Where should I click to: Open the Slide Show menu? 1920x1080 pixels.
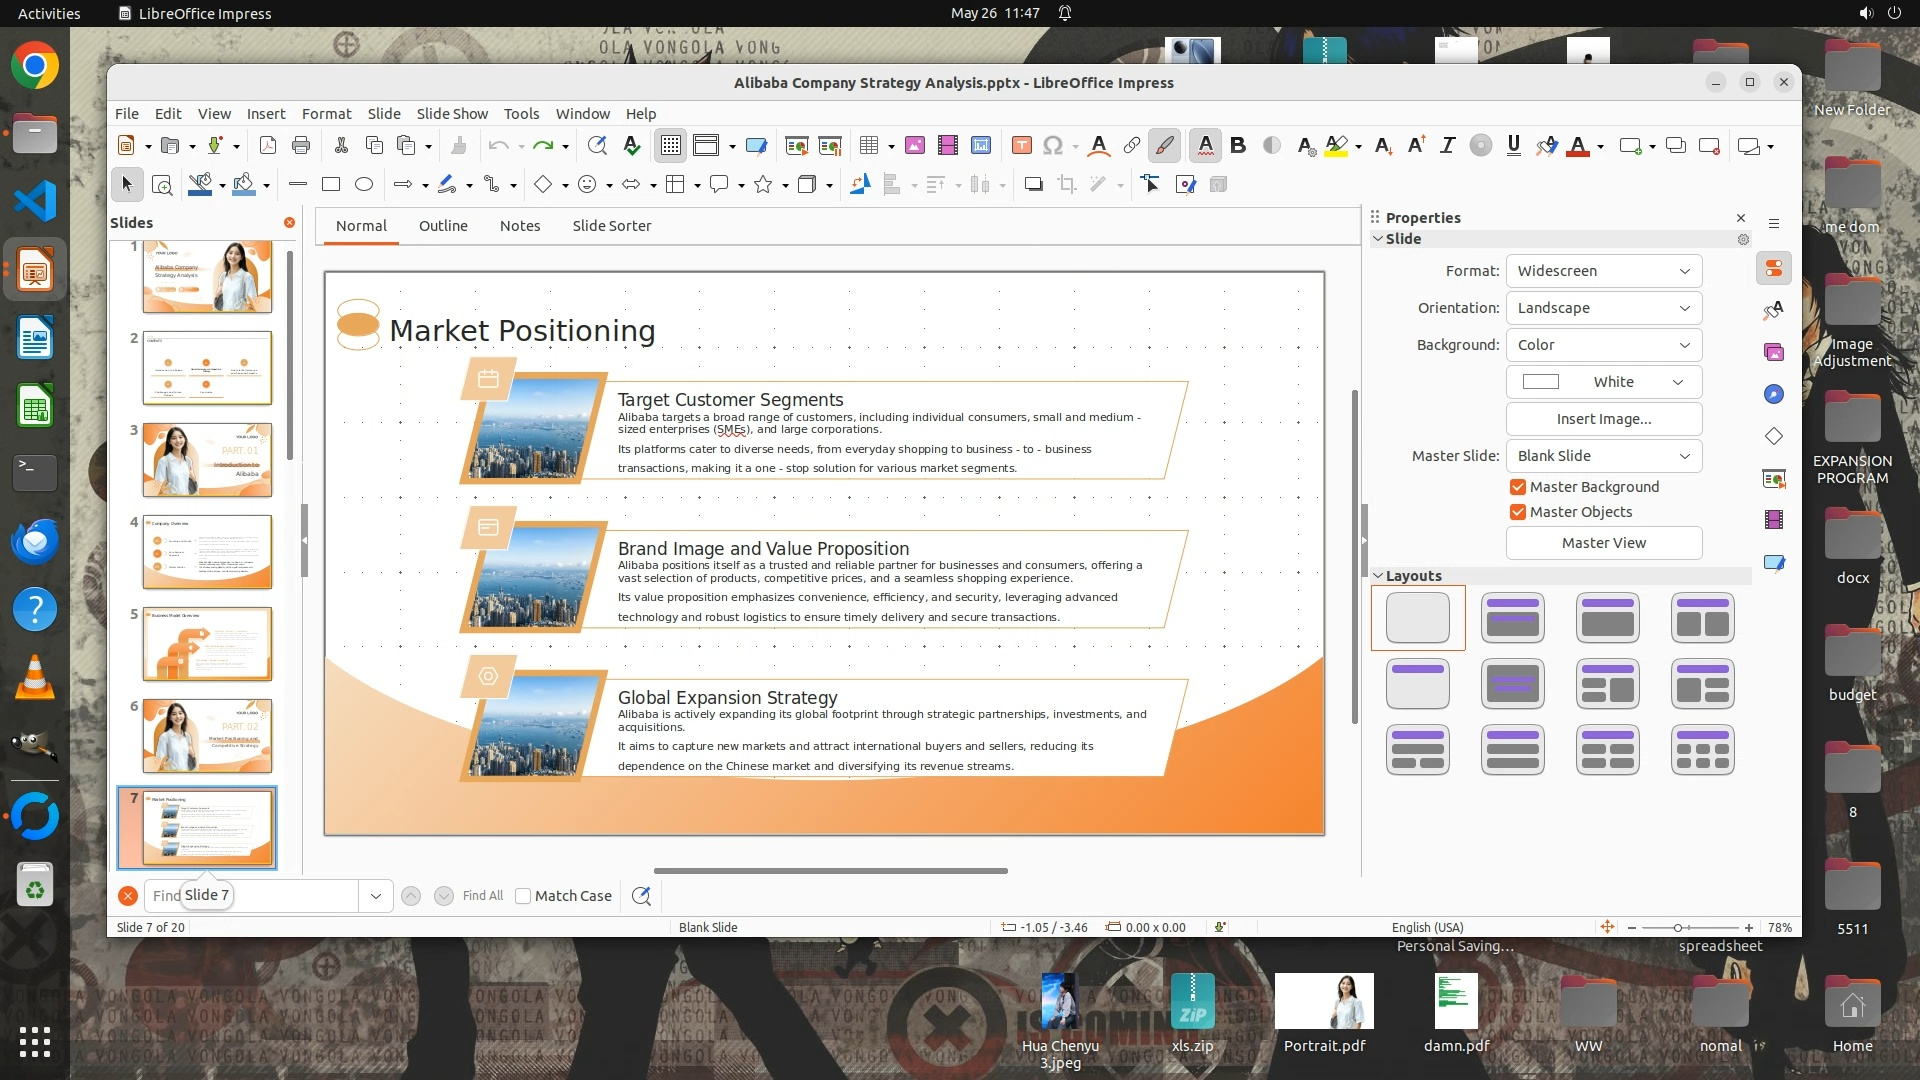[x=452, y=114]
